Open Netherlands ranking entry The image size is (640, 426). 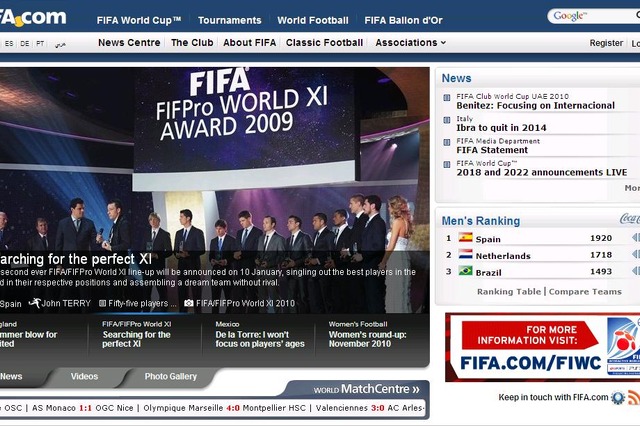click(x=503, y=256)
